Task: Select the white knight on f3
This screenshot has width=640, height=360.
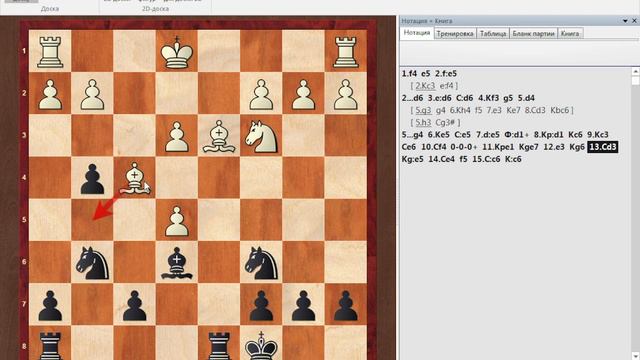Action: (x=261, y=137)
